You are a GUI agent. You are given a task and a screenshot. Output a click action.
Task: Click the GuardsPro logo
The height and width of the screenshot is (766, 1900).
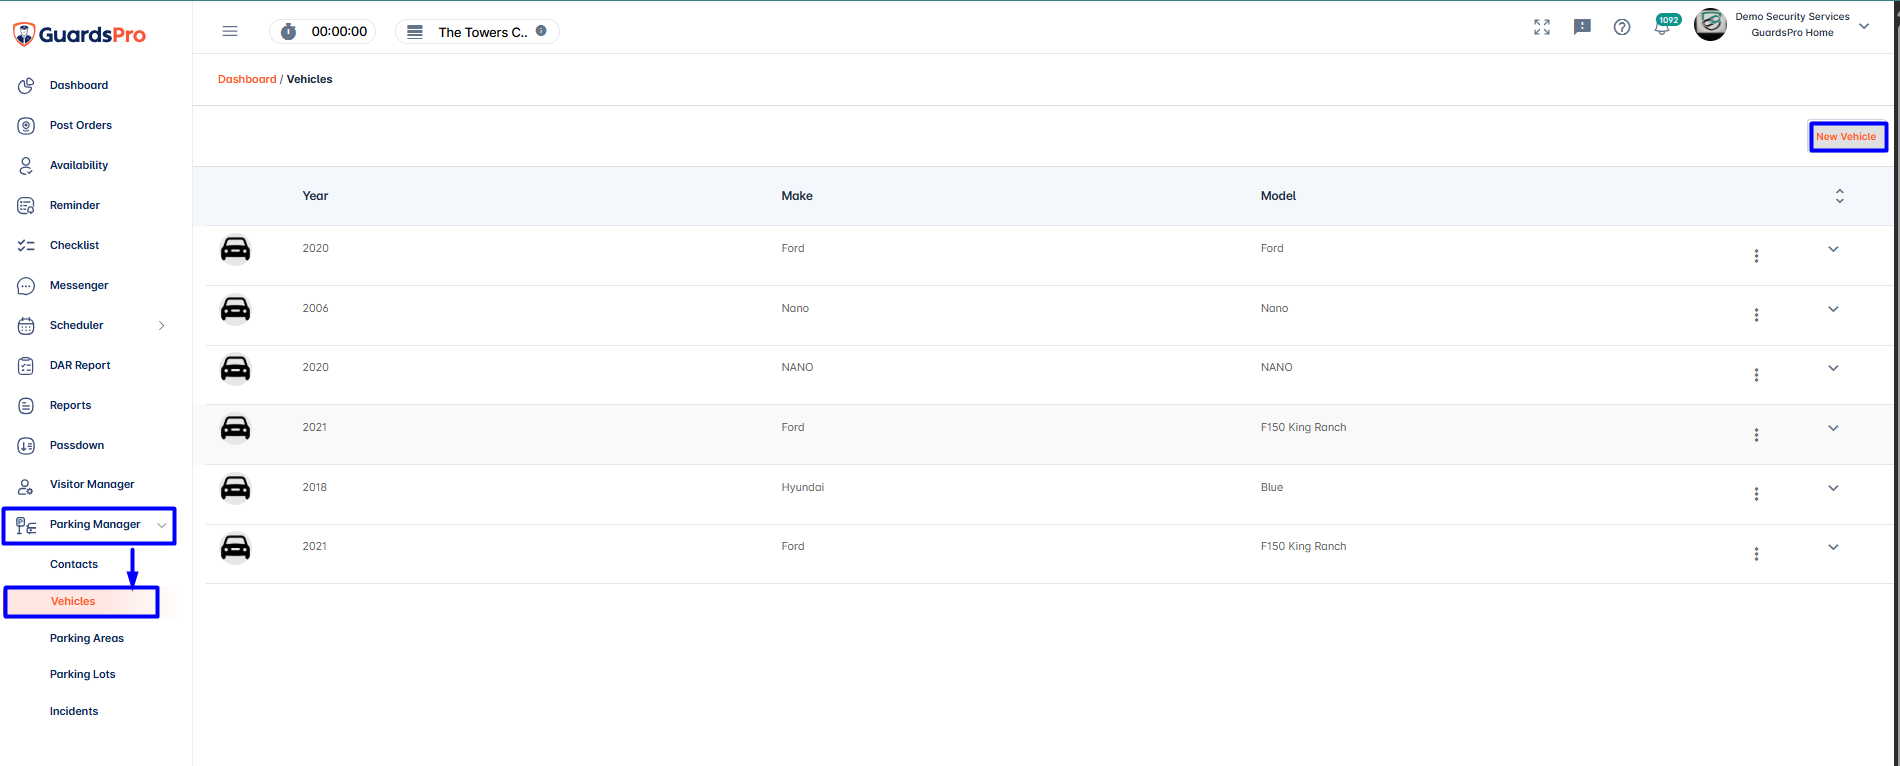[79, 34]
